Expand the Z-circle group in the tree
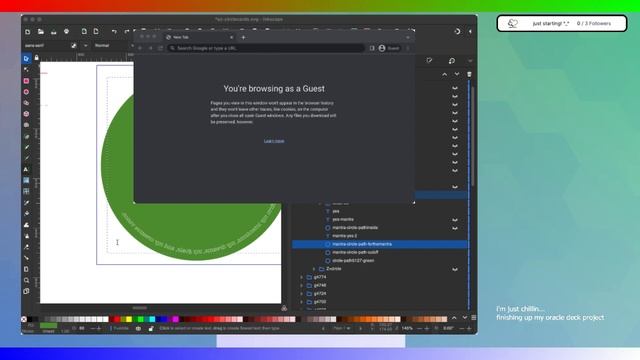Image resolution: width=640 pixels, height=360 pixels. click(x=314, y=269)
